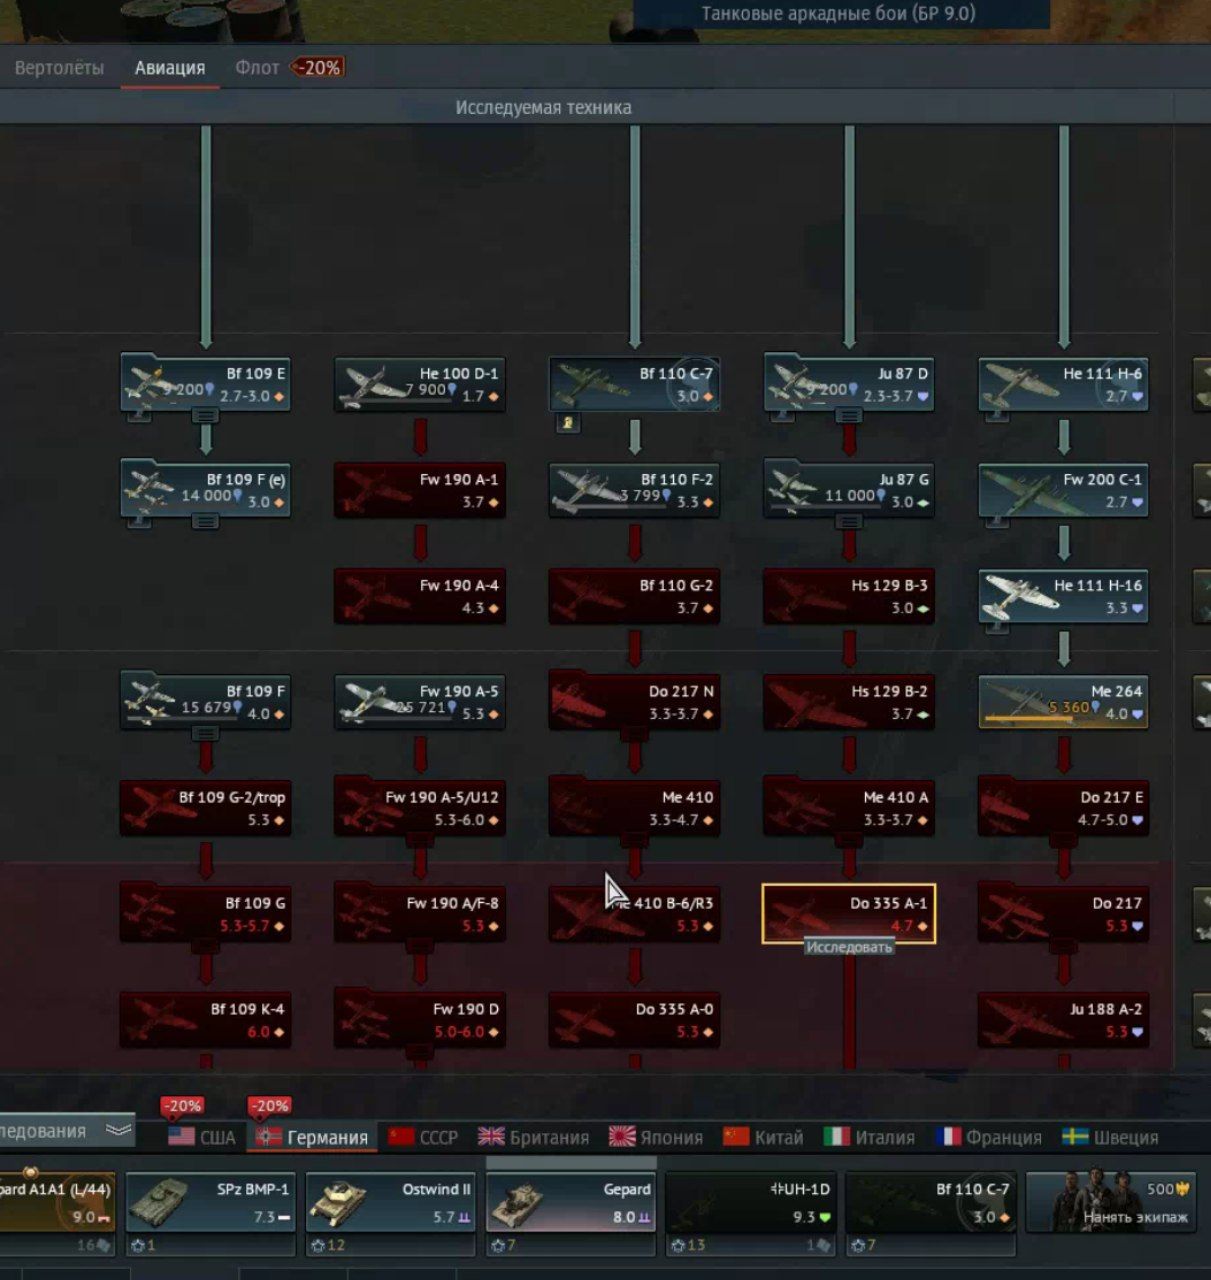Select the locked Do 217 N group card
The width and height of the screenshot is (1211, 1280).
pyautogui.click(x=634, y=703)
